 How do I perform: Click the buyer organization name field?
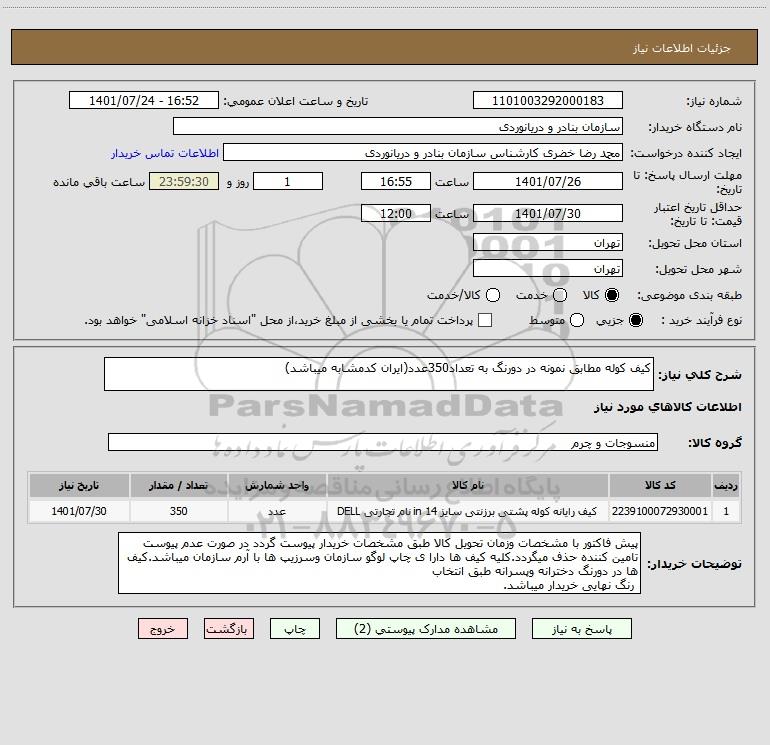tap(398, 126)
